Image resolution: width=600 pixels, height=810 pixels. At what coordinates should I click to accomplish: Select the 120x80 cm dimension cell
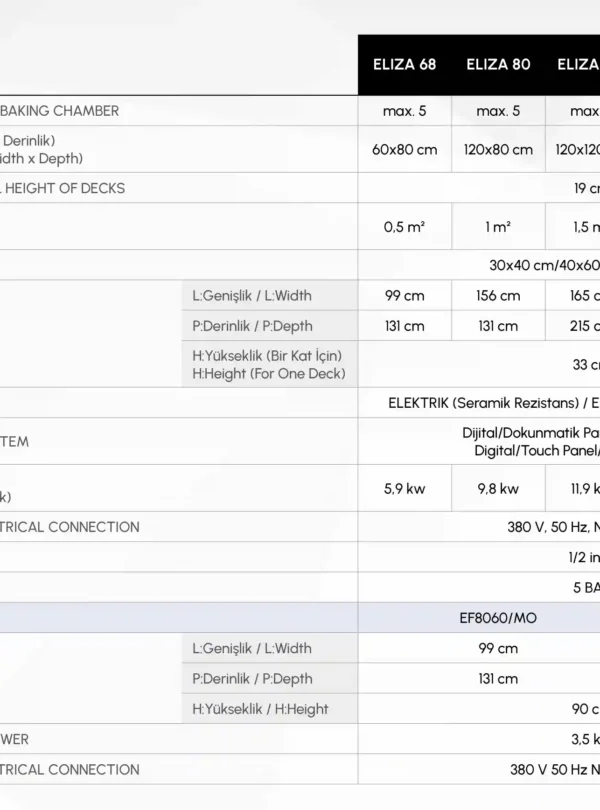click(x=498, y=149)
